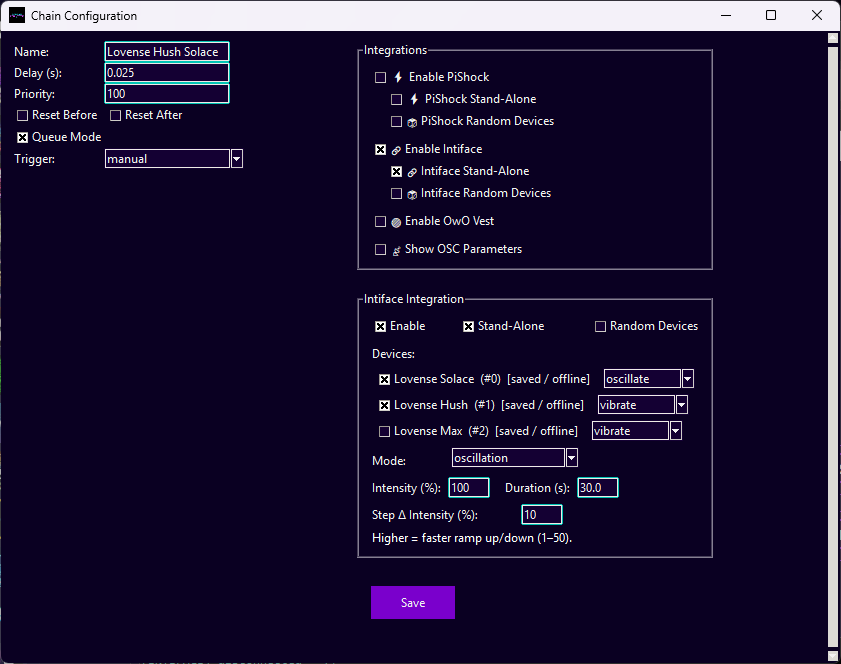Viewport: 841px width, 664px height.
Task: Toggle the Reset After checkbox
Action: pos(115,116)
